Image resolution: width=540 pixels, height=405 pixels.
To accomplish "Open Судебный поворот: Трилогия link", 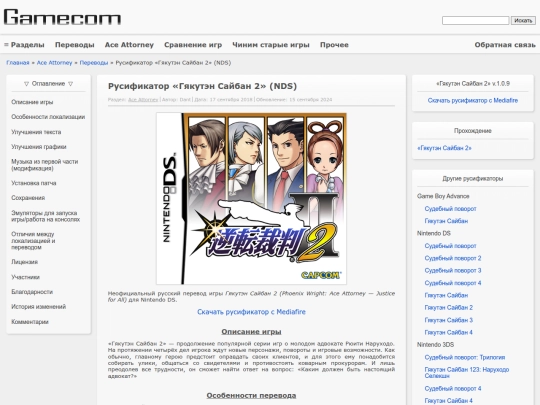I will (x=465, y=357).
